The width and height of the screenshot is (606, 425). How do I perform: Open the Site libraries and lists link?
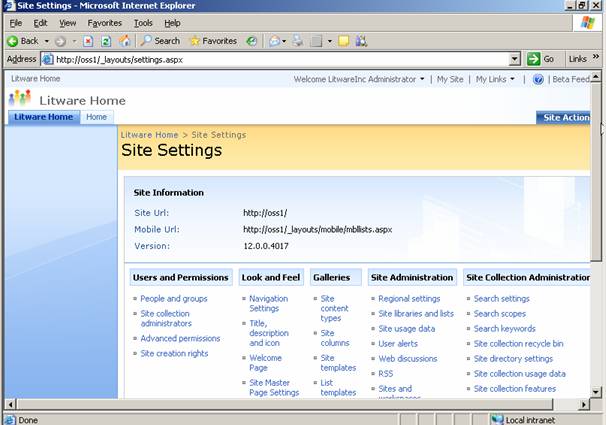point(416,314)
